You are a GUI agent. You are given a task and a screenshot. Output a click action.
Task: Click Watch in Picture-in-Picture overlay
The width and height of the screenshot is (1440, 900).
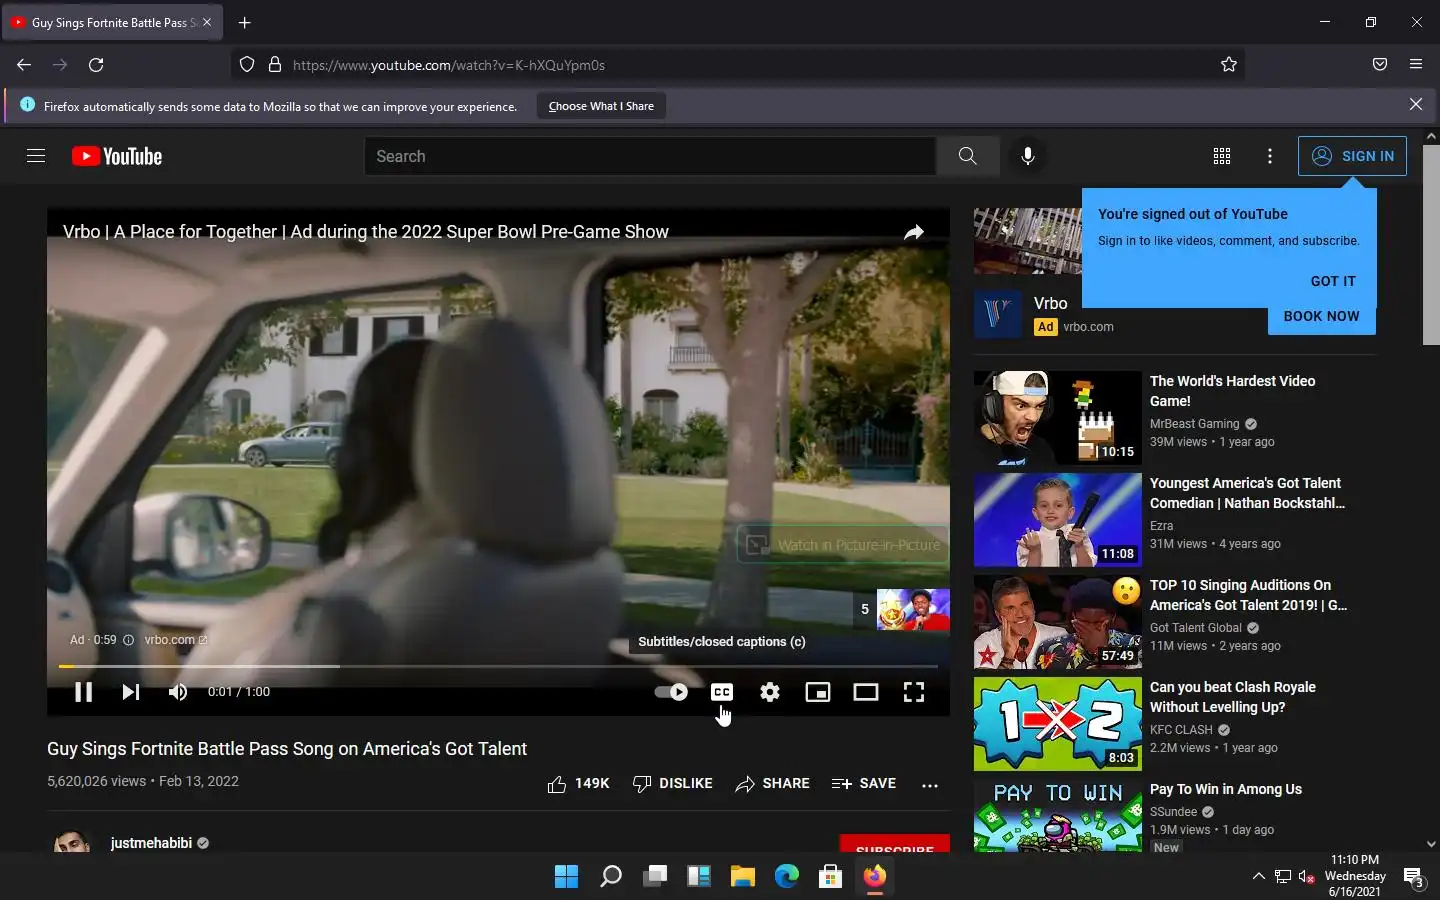843,545
